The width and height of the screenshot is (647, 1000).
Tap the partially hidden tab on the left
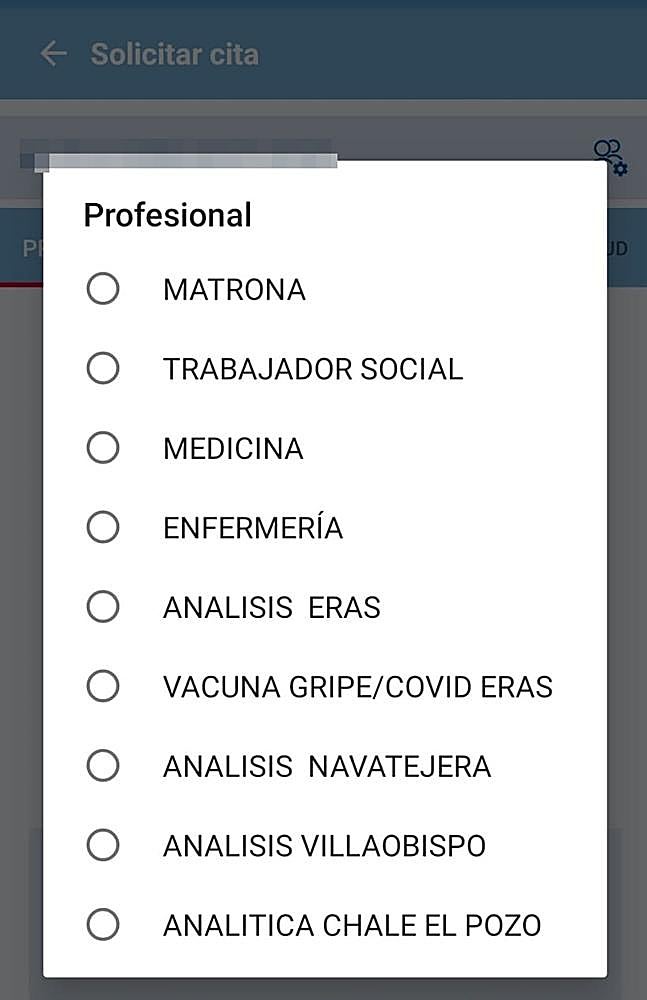point(30,248)
